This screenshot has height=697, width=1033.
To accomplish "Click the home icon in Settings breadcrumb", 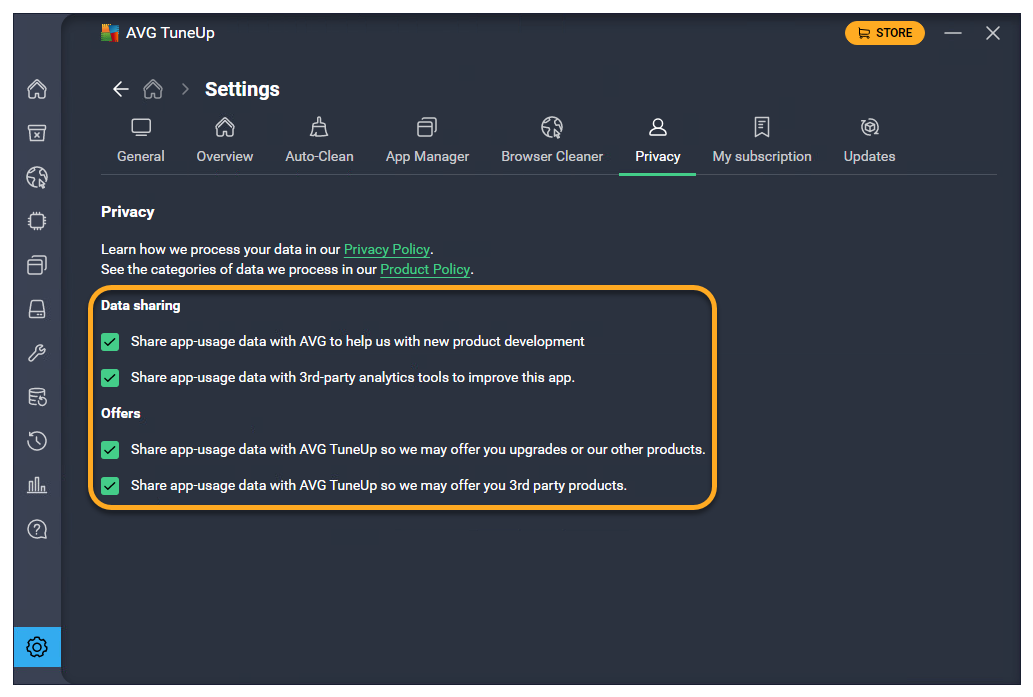I will point(153,89).
